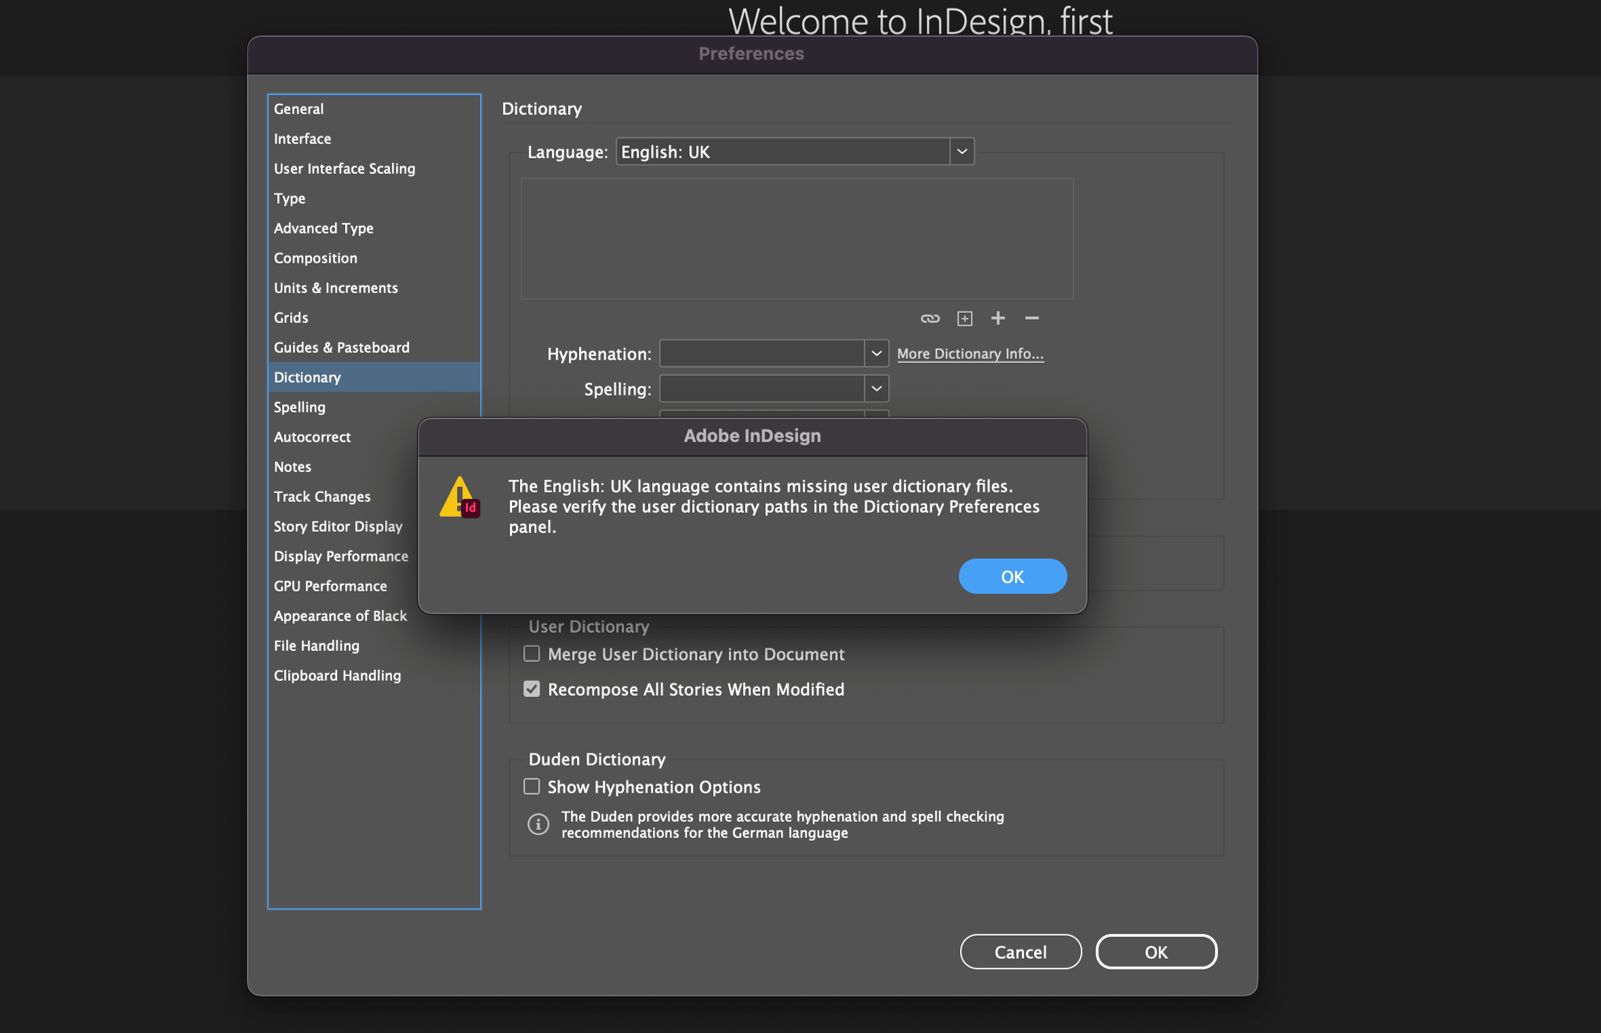Click inside the empty dictionary list box
Screen dimensions: 1601x1033
pos(797,239)
